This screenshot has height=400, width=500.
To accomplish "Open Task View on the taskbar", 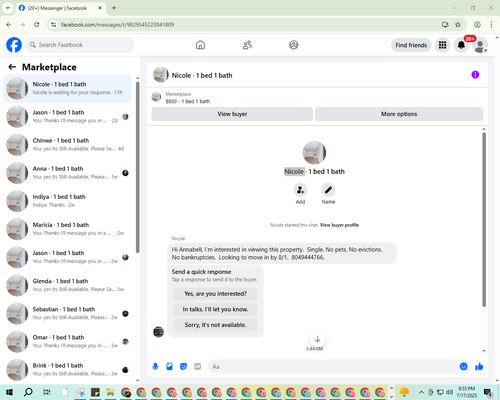I will (x=47, y=392).
